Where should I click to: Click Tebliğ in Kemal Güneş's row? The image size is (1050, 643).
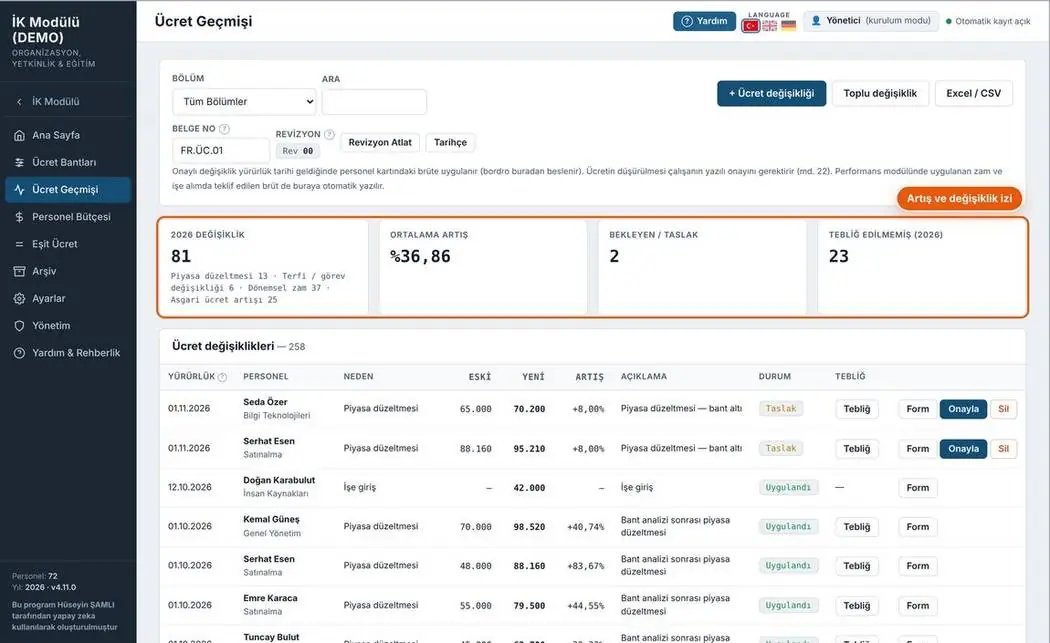856,527
